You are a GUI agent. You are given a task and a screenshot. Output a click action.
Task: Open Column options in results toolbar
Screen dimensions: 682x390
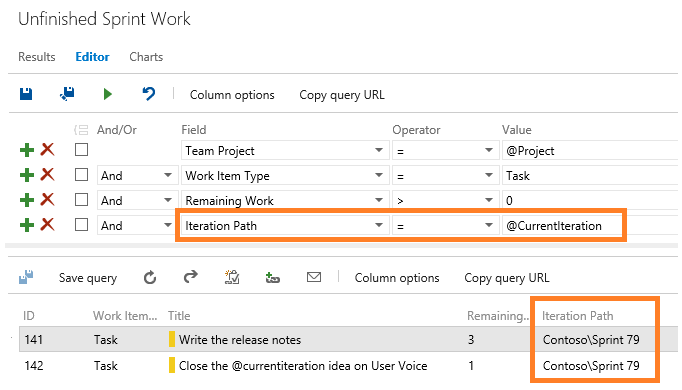click(397, 278)
